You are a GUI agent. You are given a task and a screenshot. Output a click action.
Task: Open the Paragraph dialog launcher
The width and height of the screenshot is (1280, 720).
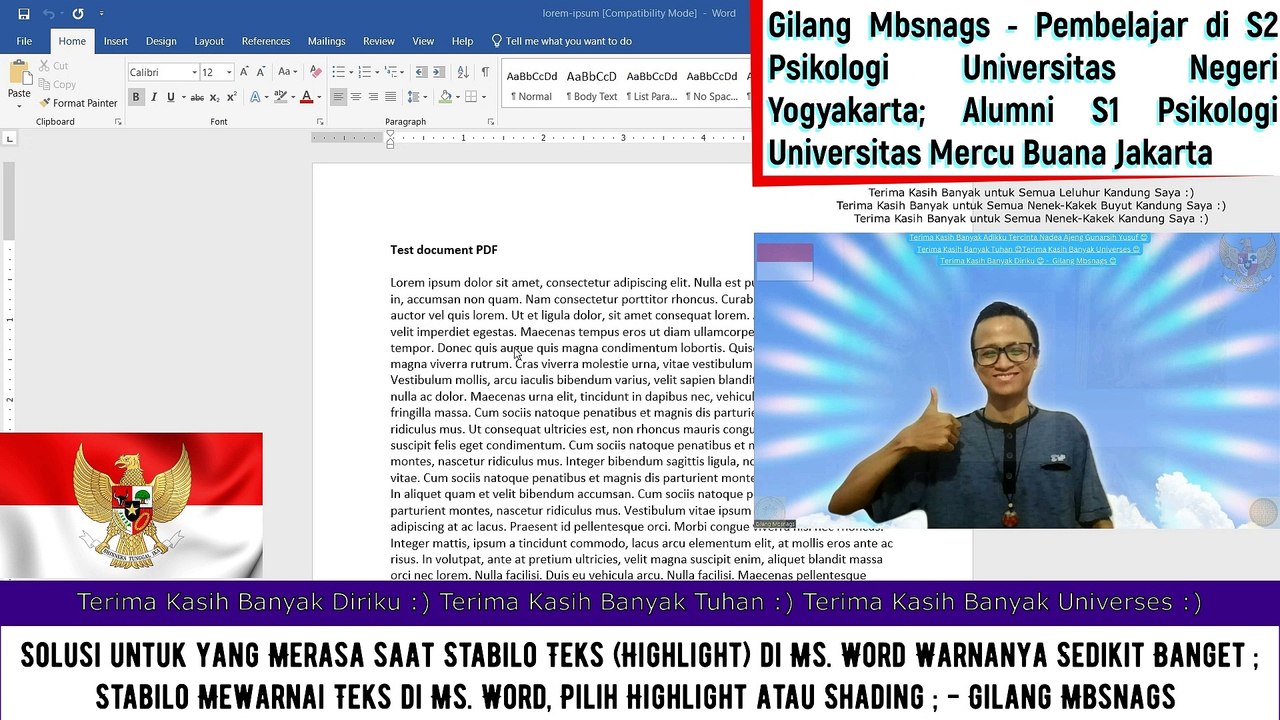[x=491, y=122]
